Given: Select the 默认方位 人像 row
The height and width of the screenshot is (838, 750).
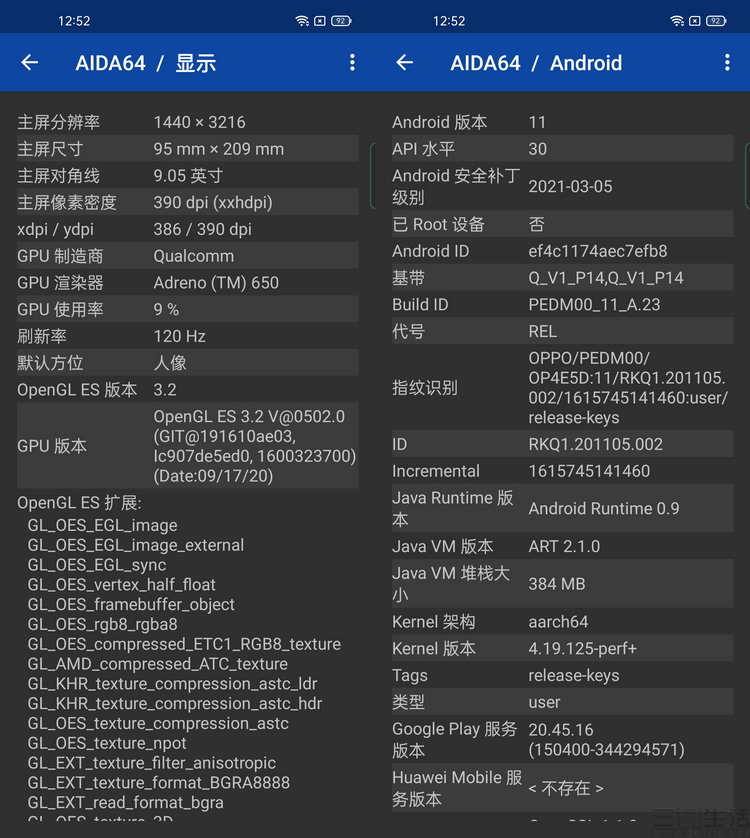Looking at the screenshot, I should pos(188,362).
